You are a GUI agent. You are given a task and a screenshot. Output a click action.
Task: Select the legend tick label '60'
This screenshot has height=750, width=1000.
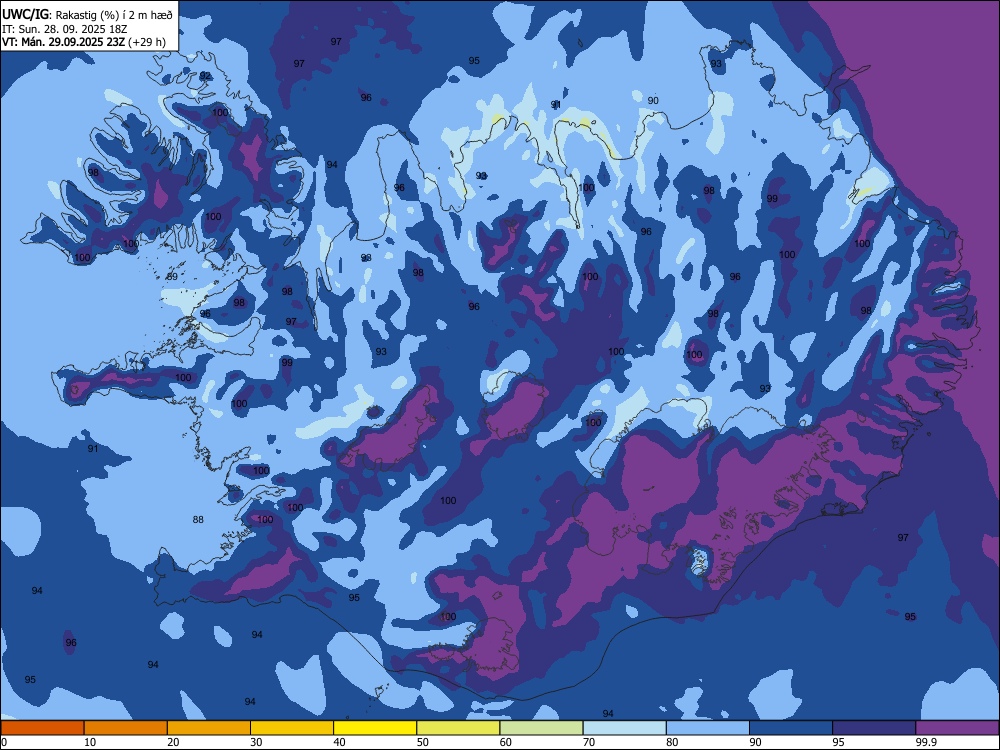pos(506,742)
